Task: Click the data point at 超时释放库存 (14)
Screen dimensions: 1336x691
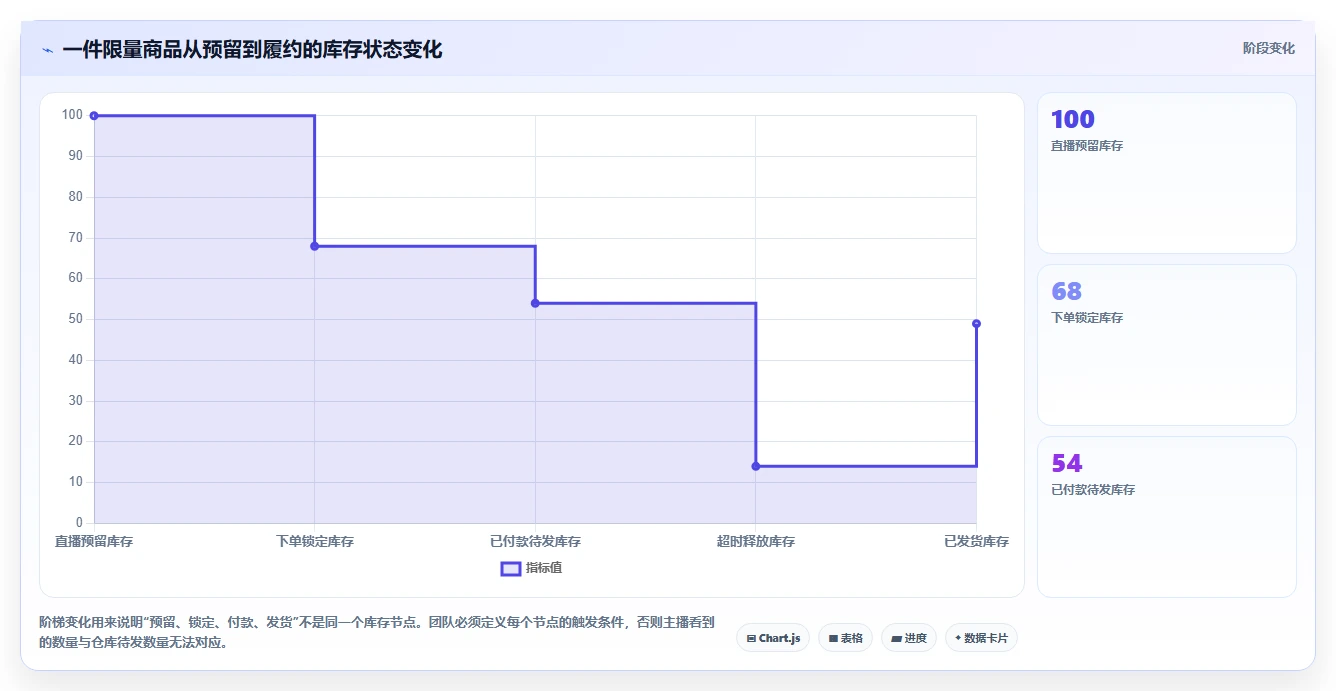Action: point(755,466)
